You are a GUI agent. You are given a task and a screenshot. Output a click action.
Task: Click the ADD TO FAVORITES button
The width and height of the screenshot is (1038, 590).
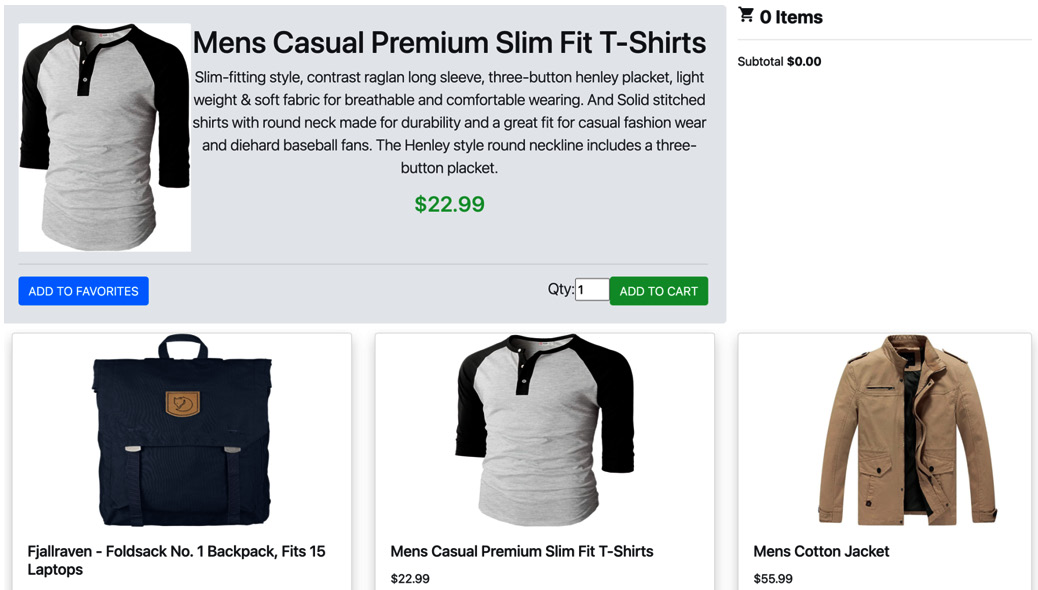point(83,290)
